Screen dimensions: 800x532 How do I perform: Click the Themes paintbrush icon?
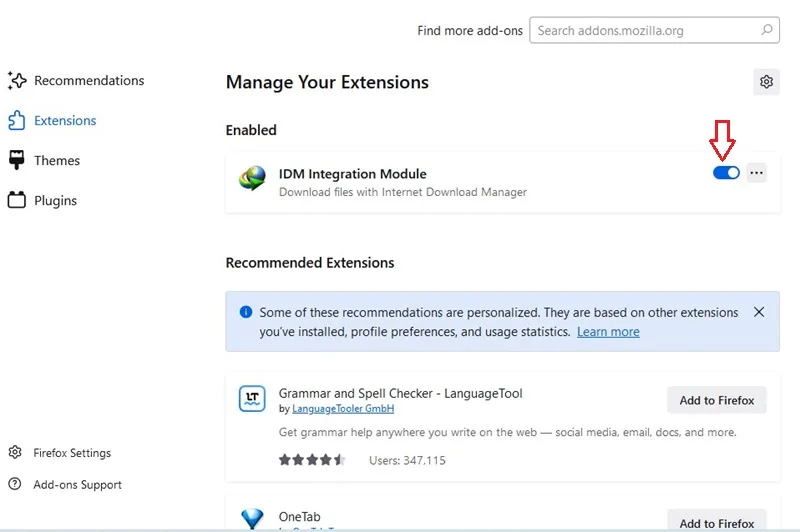[x=16, y=160]
